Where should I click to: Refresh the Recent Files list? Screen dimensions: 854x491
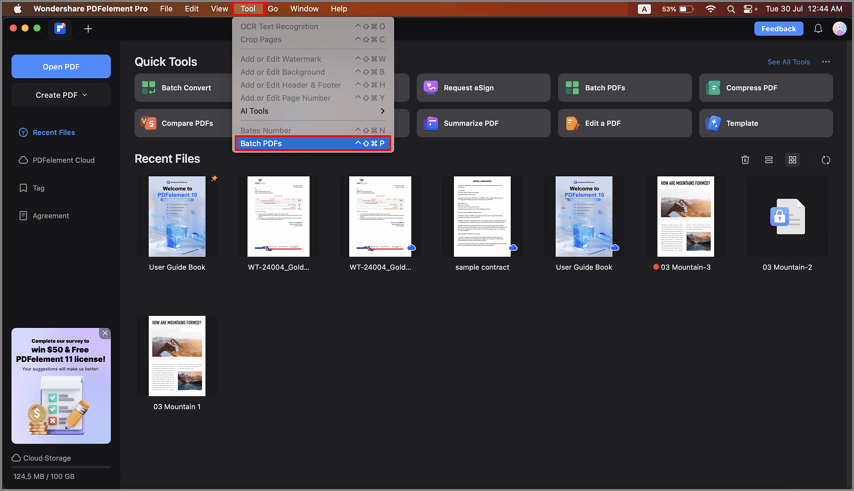(x=826, y=160)
